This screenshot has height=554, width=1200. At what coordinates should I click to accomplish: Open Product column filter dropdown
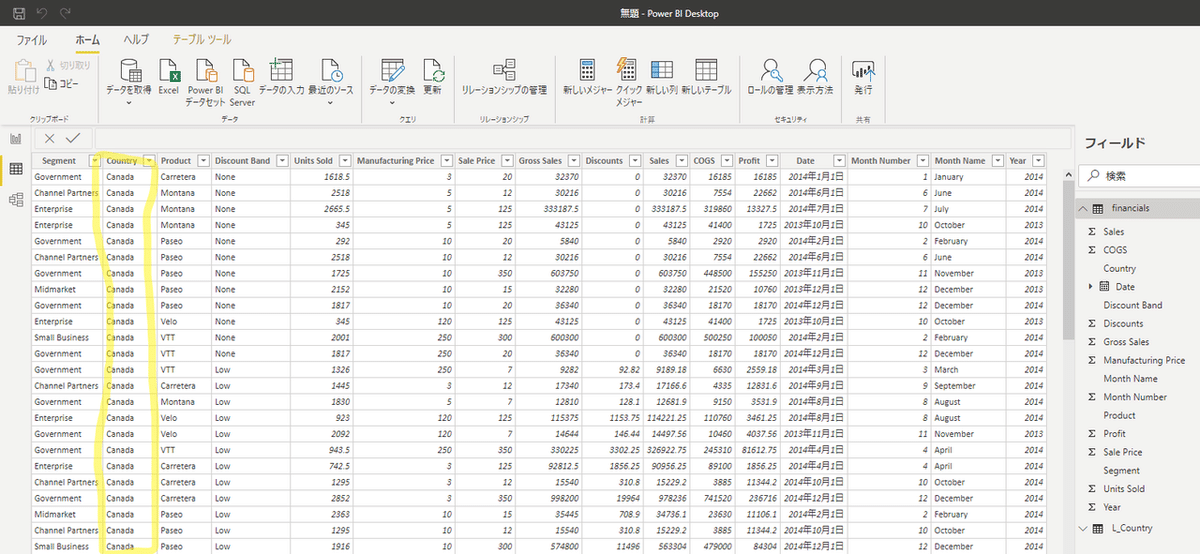pyautogui.click(x=203, y=161)
